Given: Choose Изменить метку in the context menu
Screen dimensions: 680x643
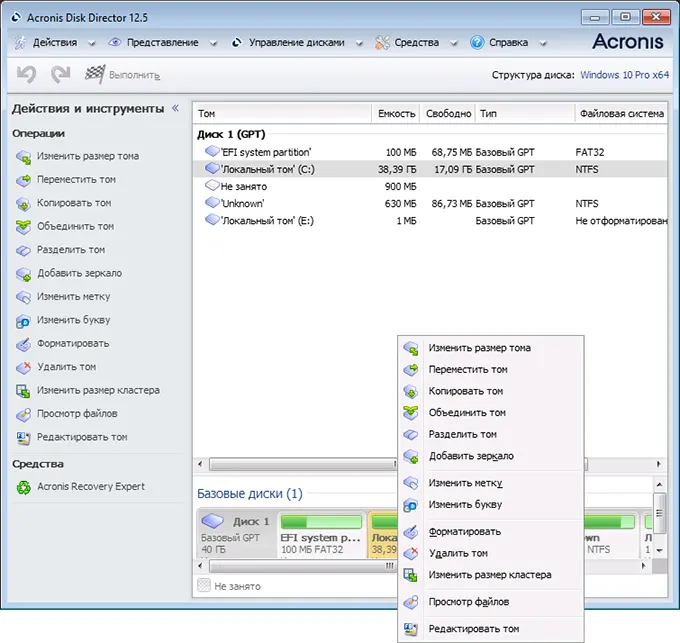Looking at the screenshot, I should 490,483.
